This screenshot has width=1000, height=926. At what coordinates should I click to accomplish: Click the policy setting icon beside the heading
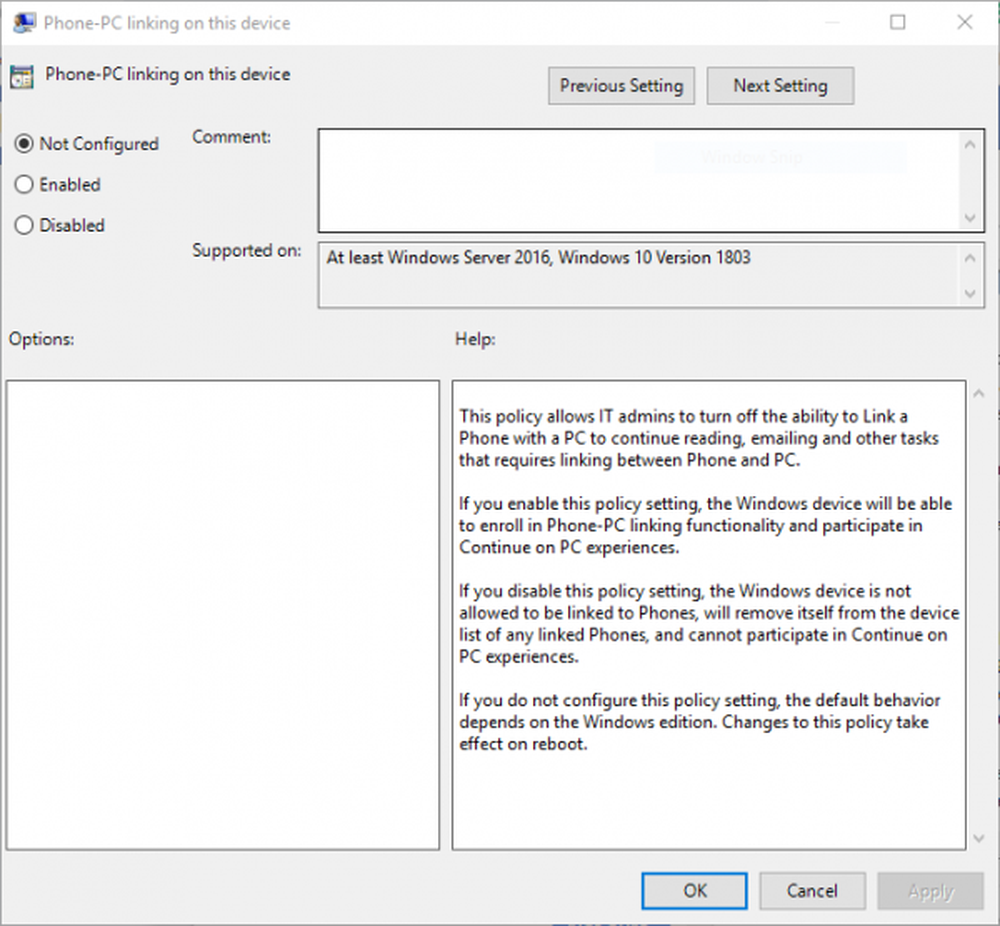pyautogui.click(x=21, y=76)
